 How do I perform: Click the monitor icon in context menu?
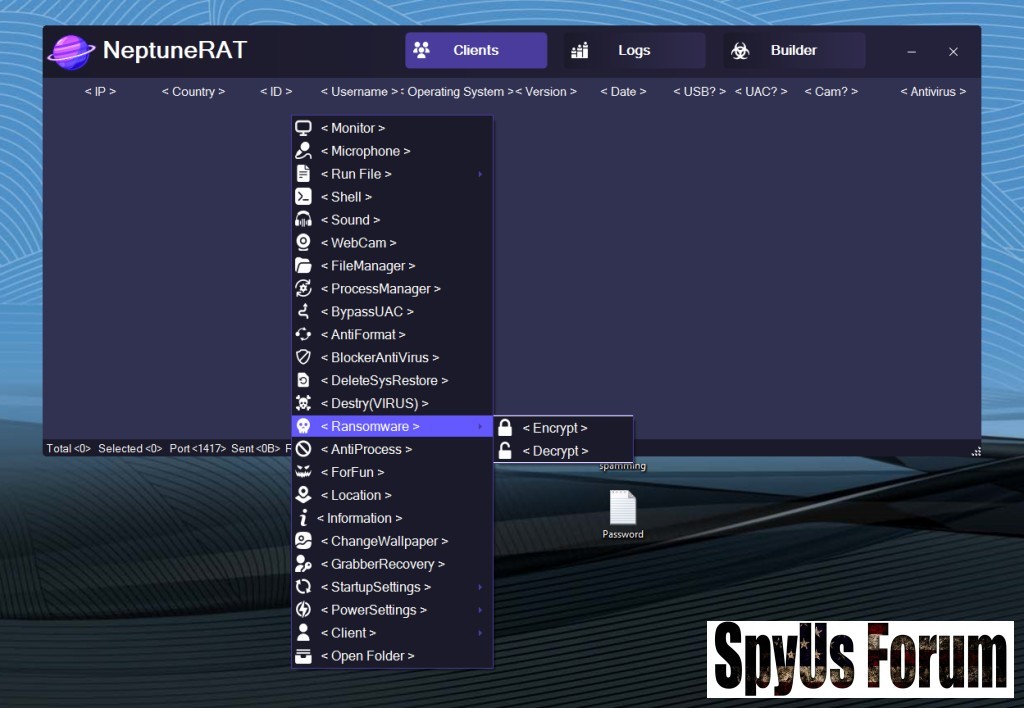pos(303,128)
